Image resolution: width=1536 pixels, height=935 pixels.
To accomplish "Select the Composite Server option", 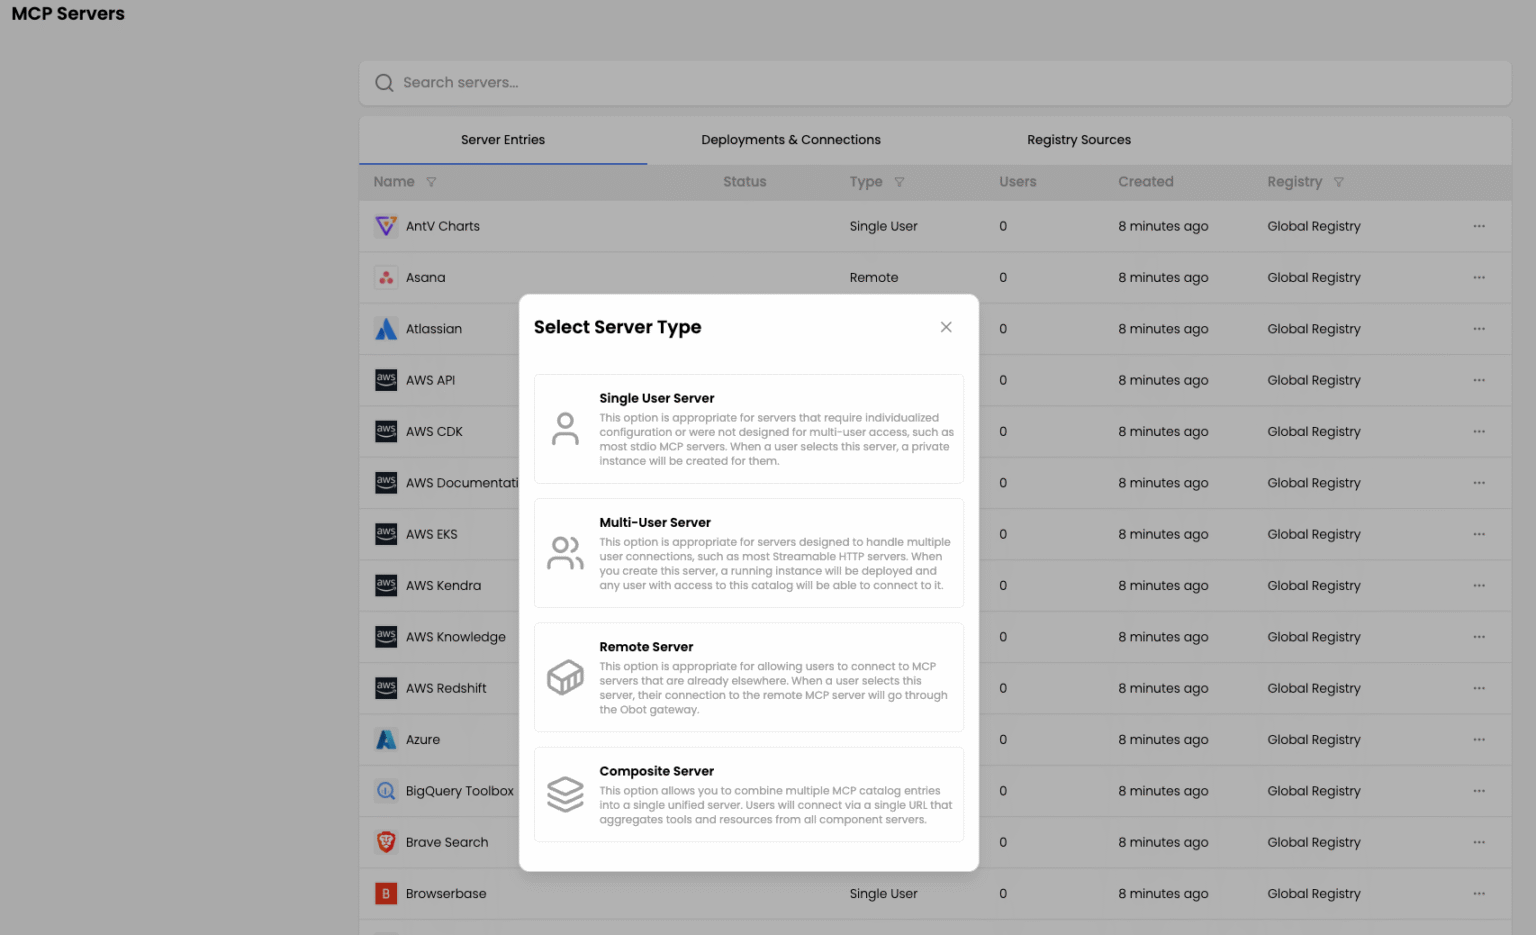I will (748, 794).
